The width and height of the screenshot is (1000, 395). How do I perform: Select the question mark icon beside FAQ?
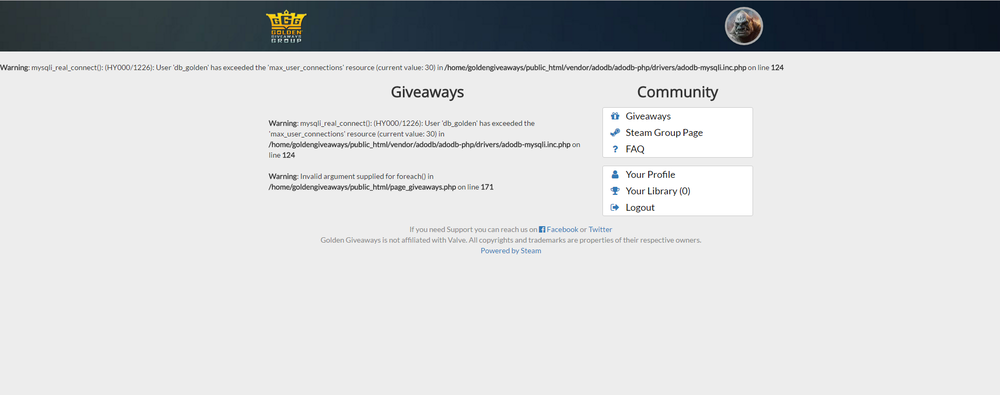615,149
